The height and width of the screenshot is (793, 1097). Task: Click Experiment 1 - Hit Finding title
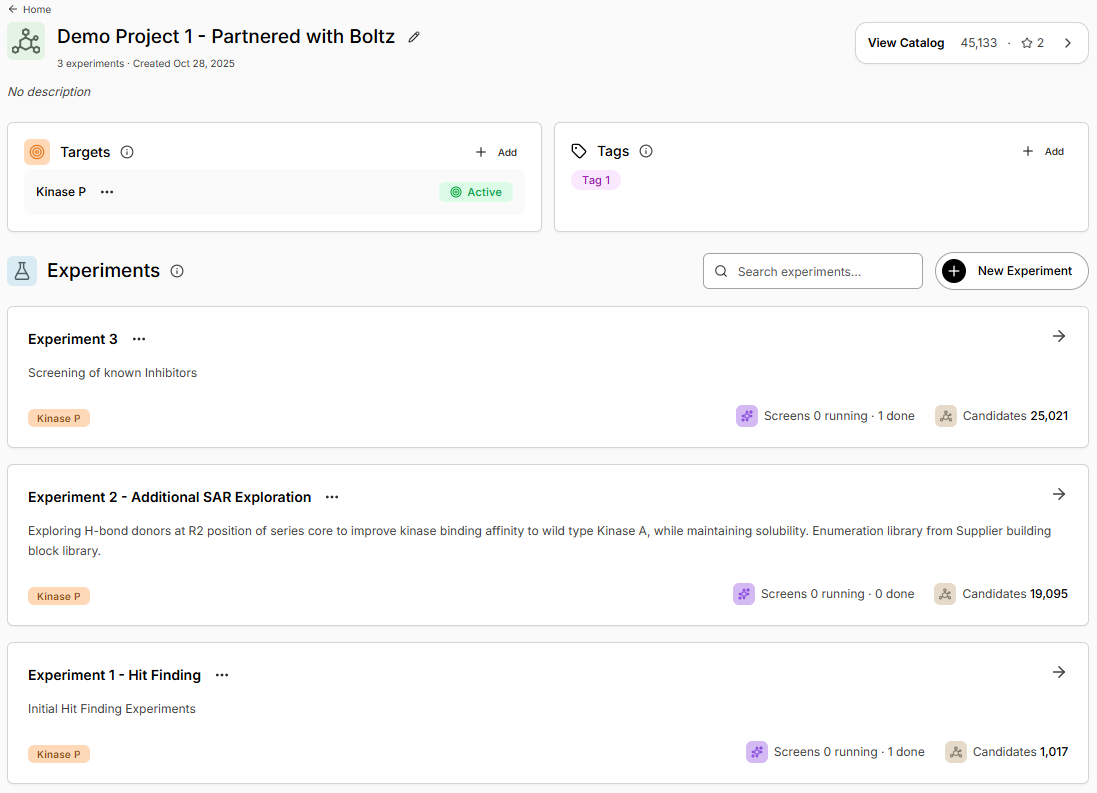click(x=114, y=675)
